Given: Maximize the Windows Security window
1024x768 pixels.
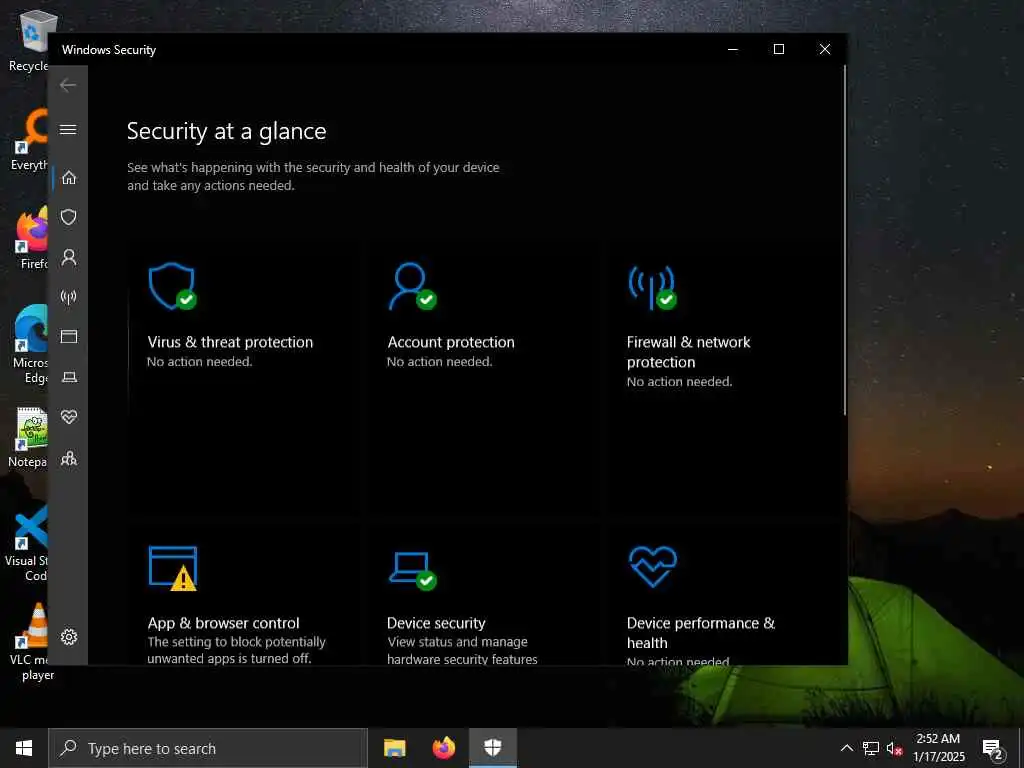Looking at the screenshot, I should 778,49.
